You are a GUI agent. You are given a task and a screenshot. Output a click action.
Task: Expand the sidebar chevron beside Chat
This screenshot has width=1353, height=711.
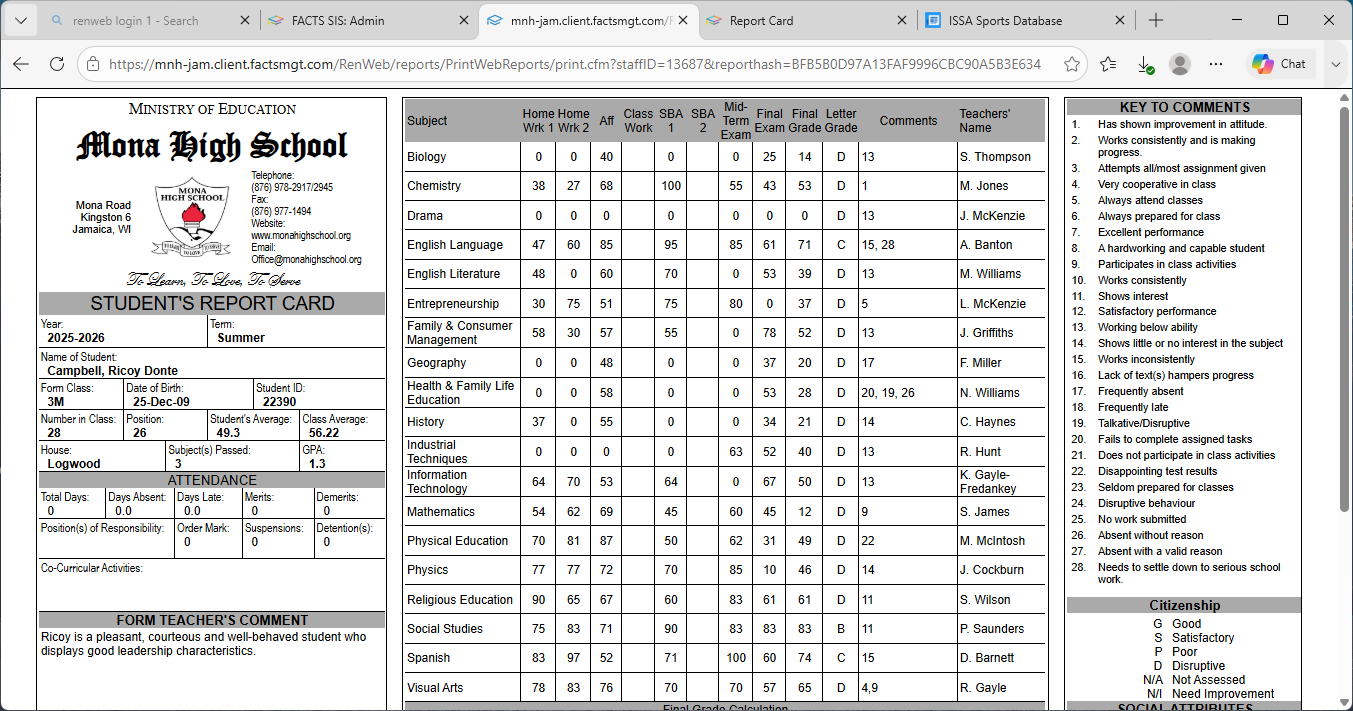tap(1336, 64)
